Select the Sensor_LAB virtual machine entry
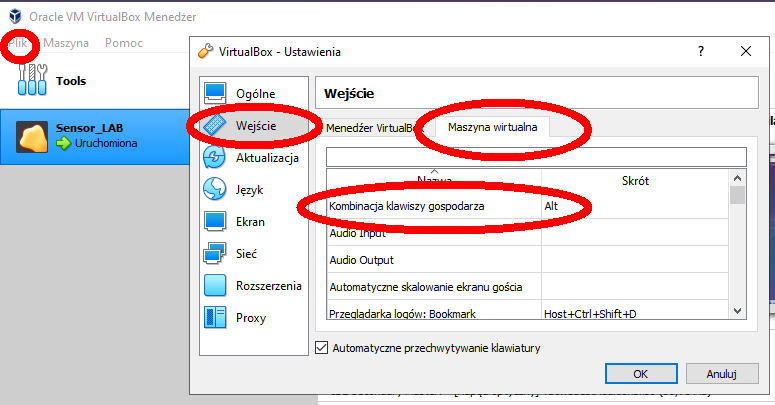Image resolution: width=775 pixels, height=405 pixels. pos(95,137)
